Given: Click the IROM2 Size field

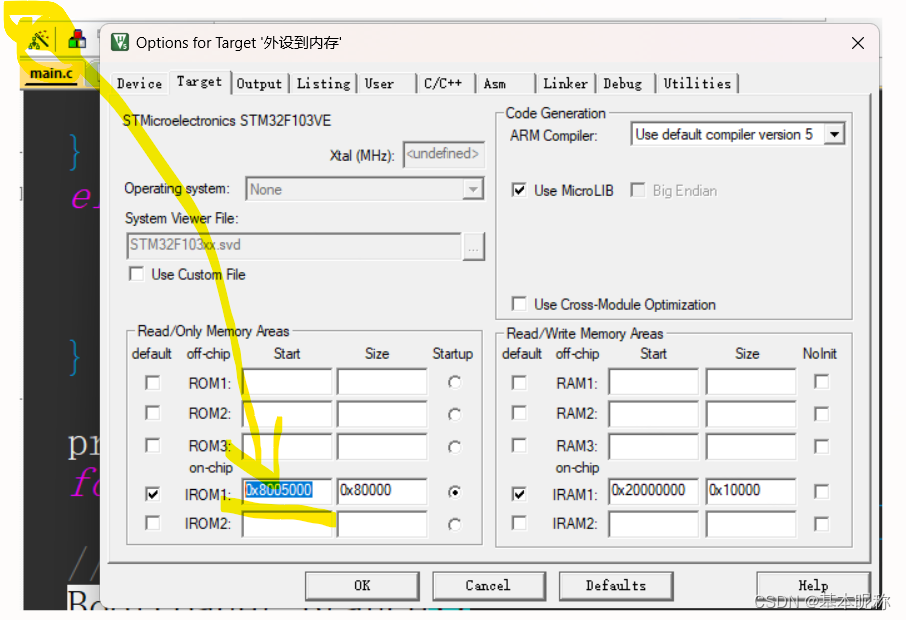Looking at the screenshot, I should click(x=382, y=524).
